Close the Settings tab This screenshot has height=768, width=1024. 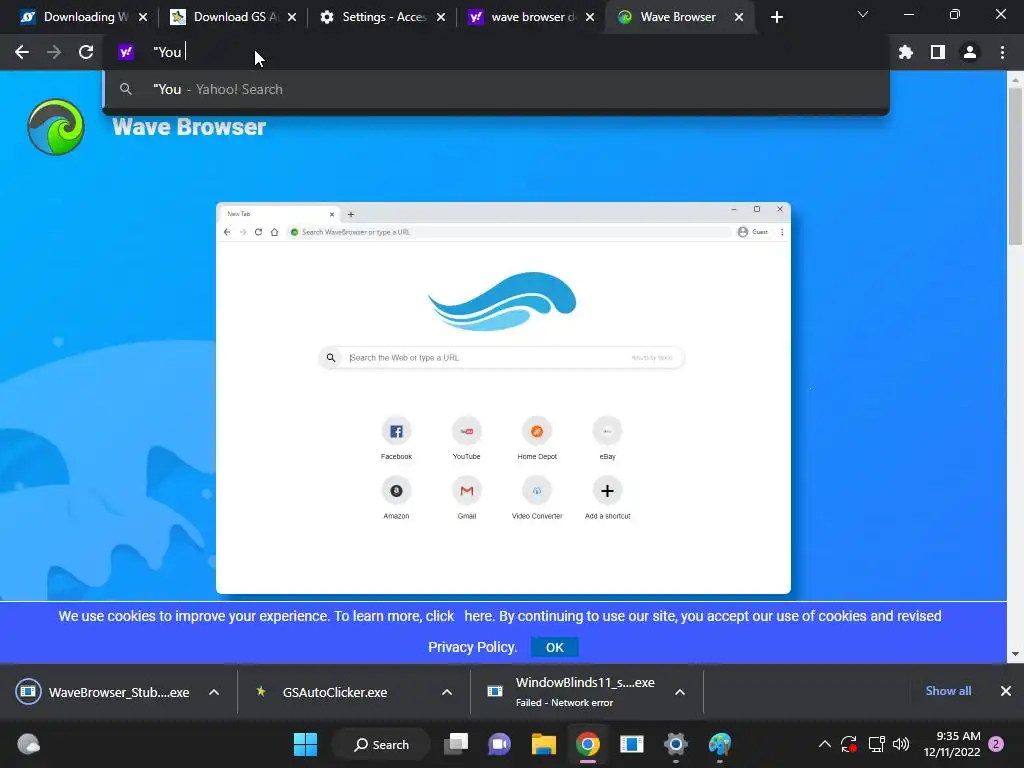click(441, 17)
